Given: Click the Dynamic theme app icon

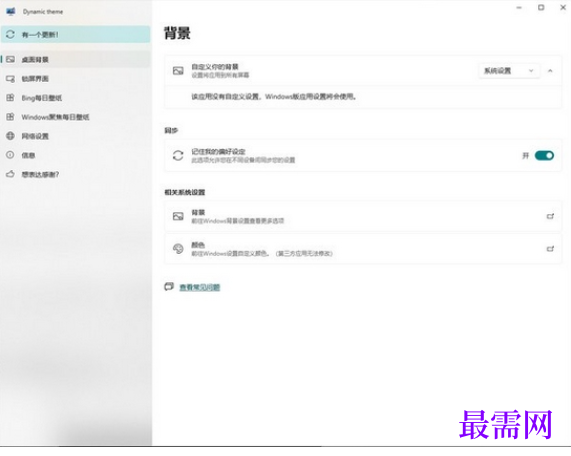Looking at the screenshot, I should click(11, 11).
